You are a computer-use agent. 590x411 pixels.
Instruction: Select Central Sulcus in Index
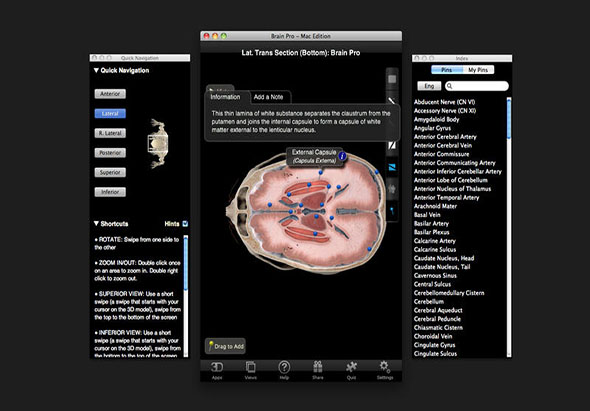click(x=432, y=284)
